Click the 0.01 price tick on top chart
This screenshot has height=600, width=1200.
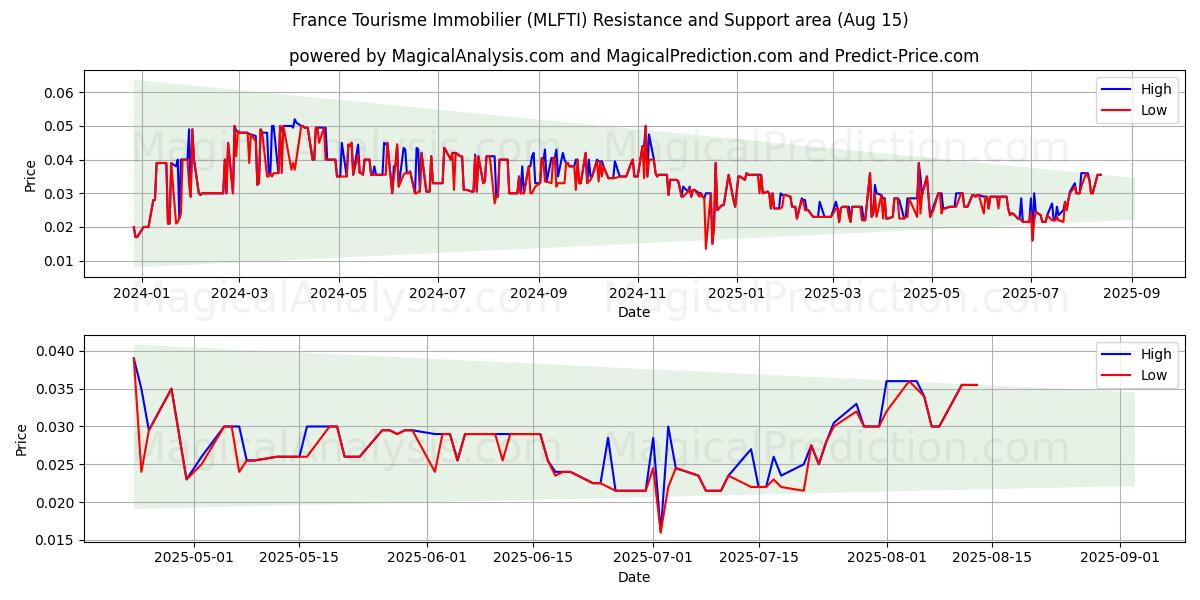[x=60, y=261]
